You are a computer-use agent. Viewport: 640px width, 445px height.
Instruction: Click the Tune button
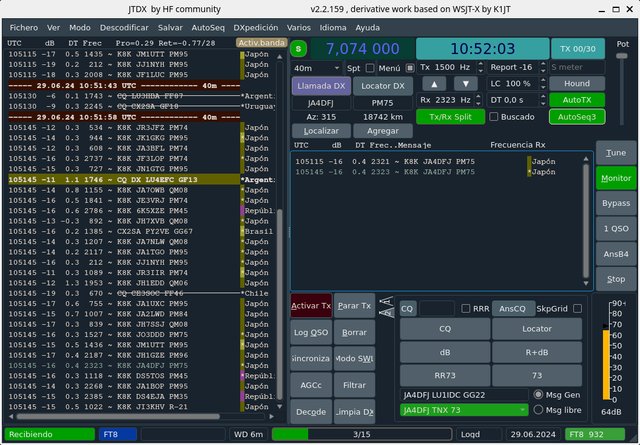pyautogui.click(x=616, y=153)
